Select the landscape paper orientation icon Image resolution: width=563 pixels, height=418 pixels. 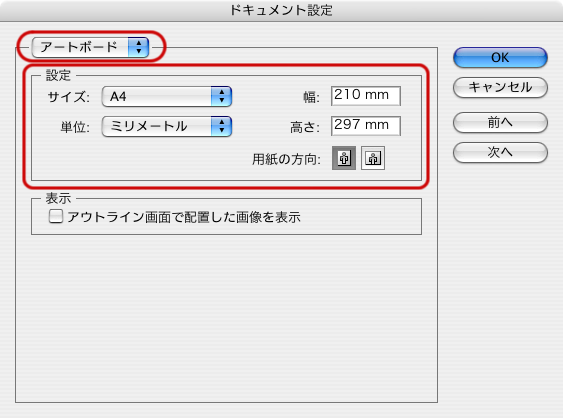tap(373, 158)
